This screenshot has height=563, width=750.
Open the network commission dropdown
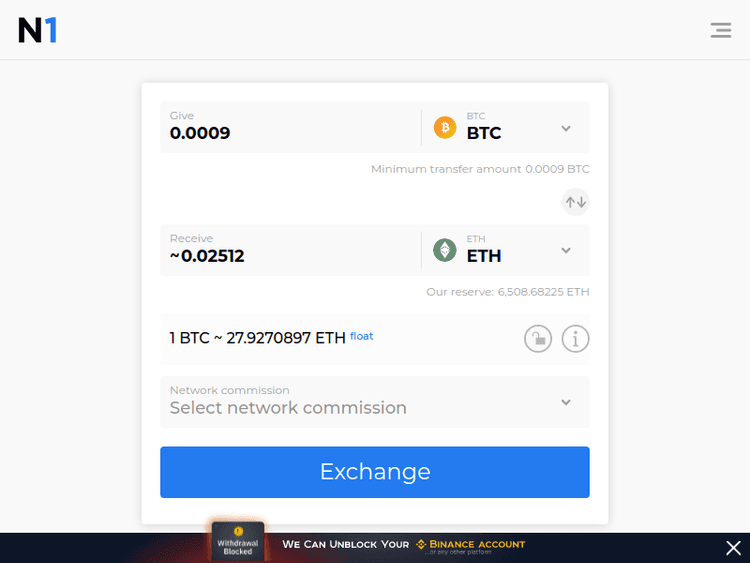pos(375,402)
